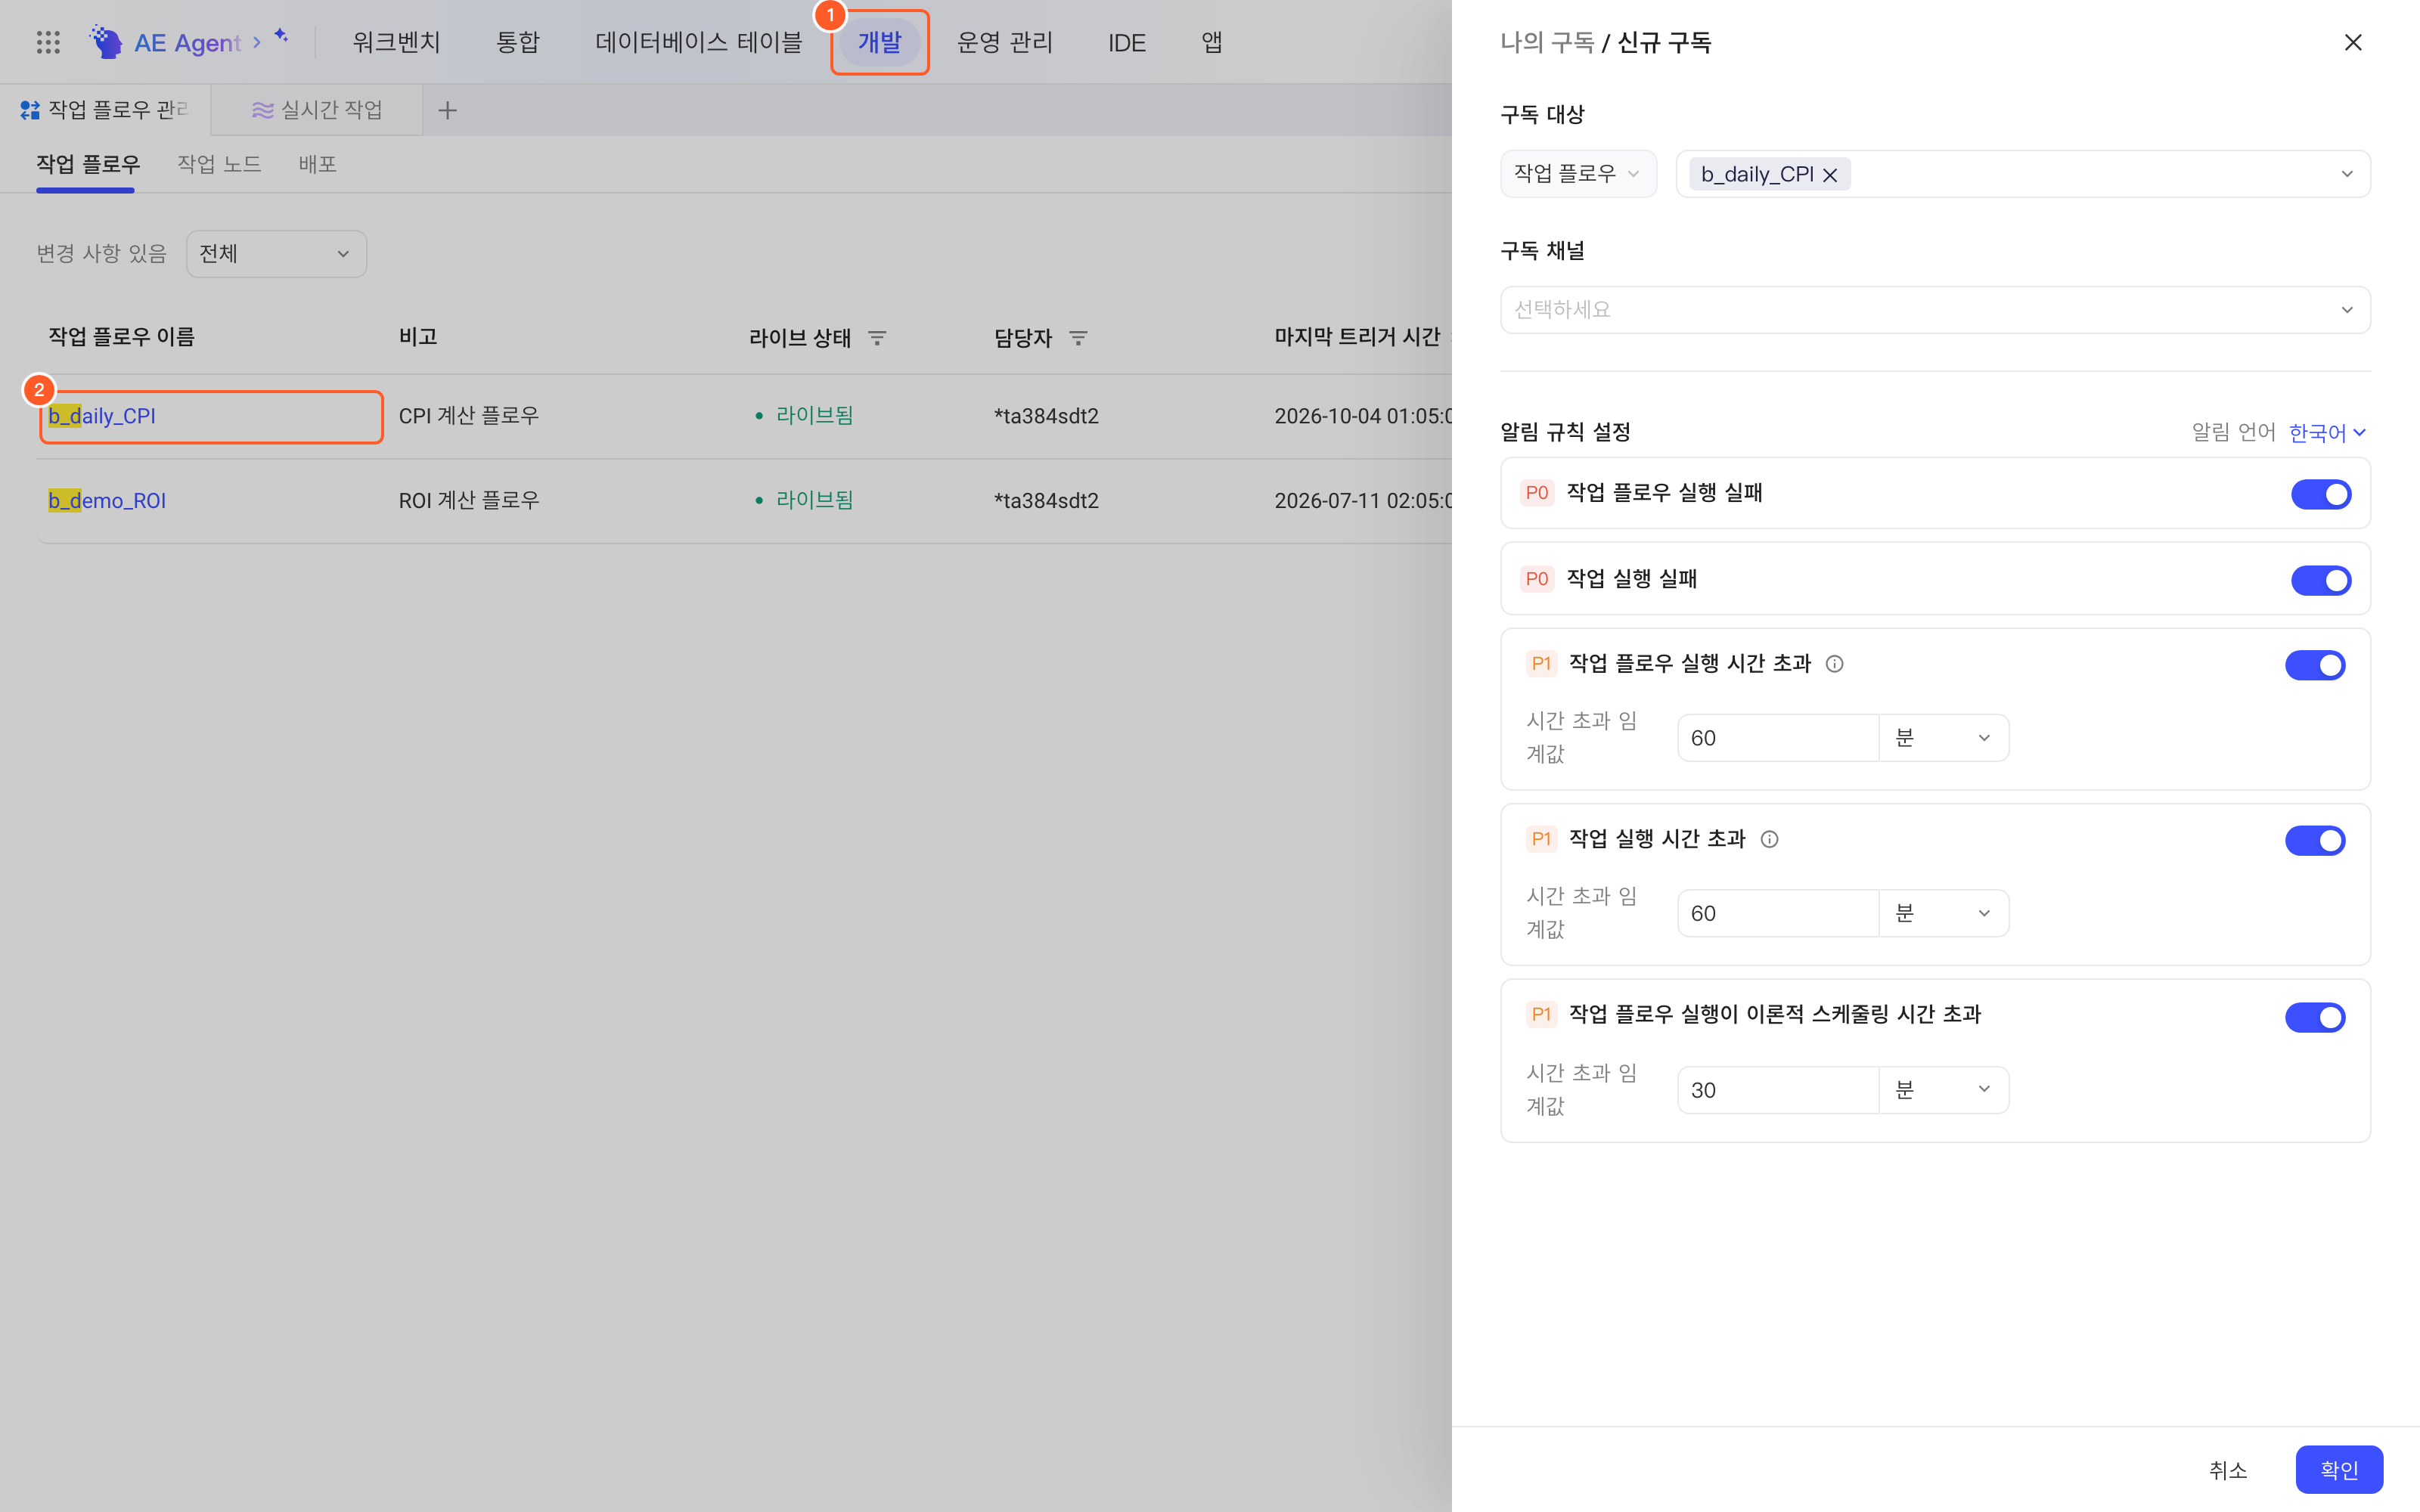Open the b_demo_ROI workflow link

(107, 500)
